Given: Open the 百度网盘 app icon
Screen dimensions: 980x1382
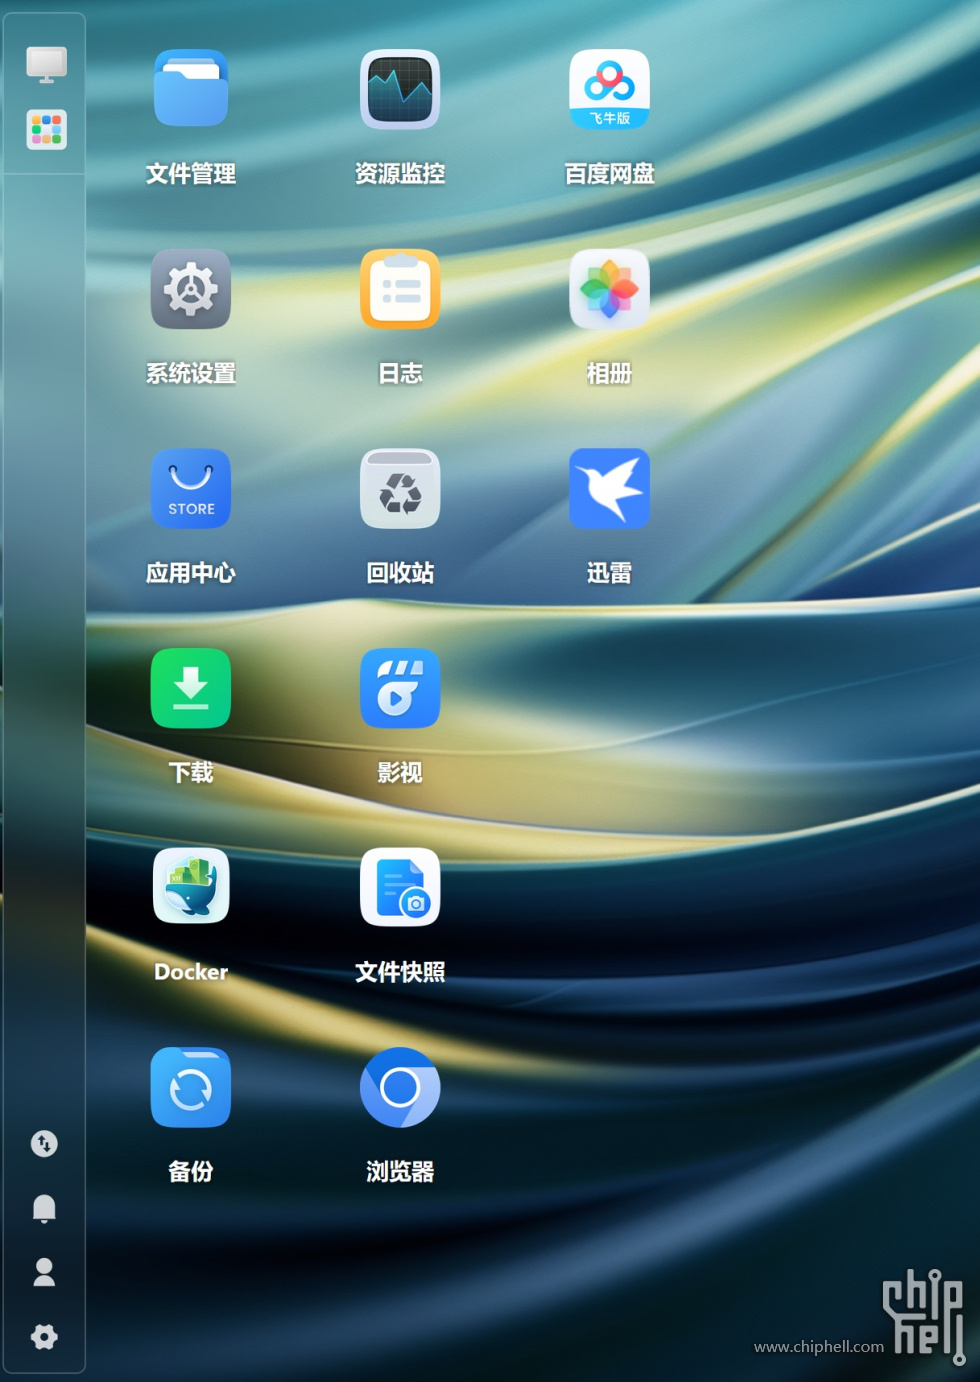Looking at the screenshot, I should pyautogui.click(x=609, y=89).
